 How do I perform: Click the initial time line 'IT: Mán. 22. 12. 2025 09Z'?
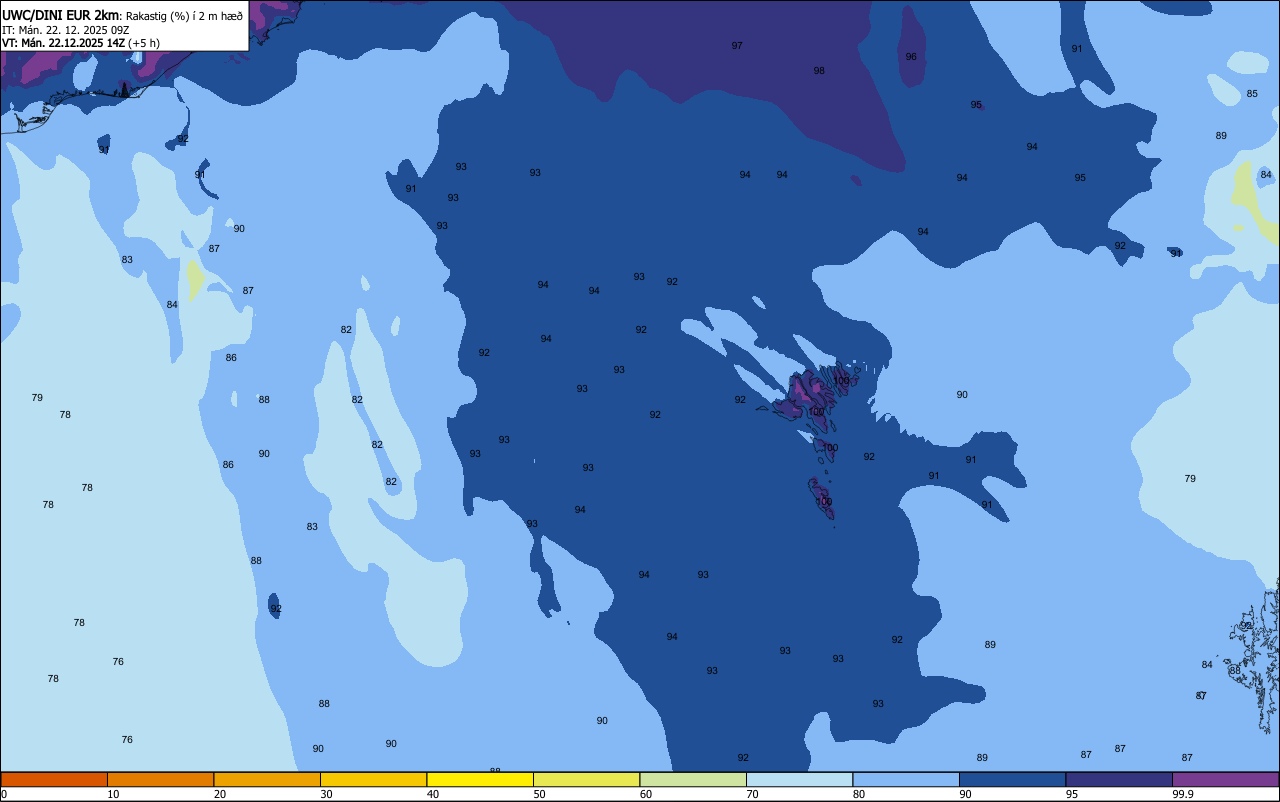66,30
